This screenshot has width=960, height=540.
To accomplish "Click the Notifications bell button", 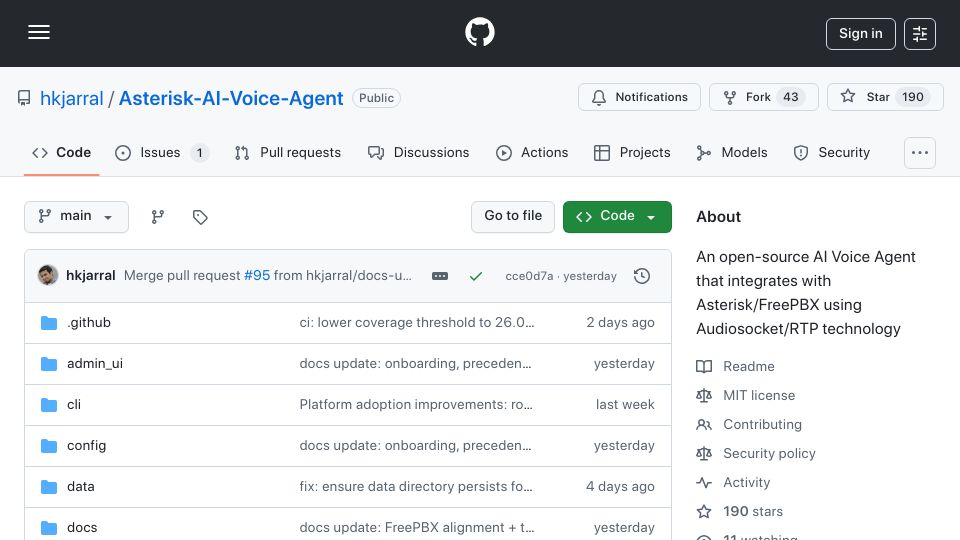I will tap(639, 97).
